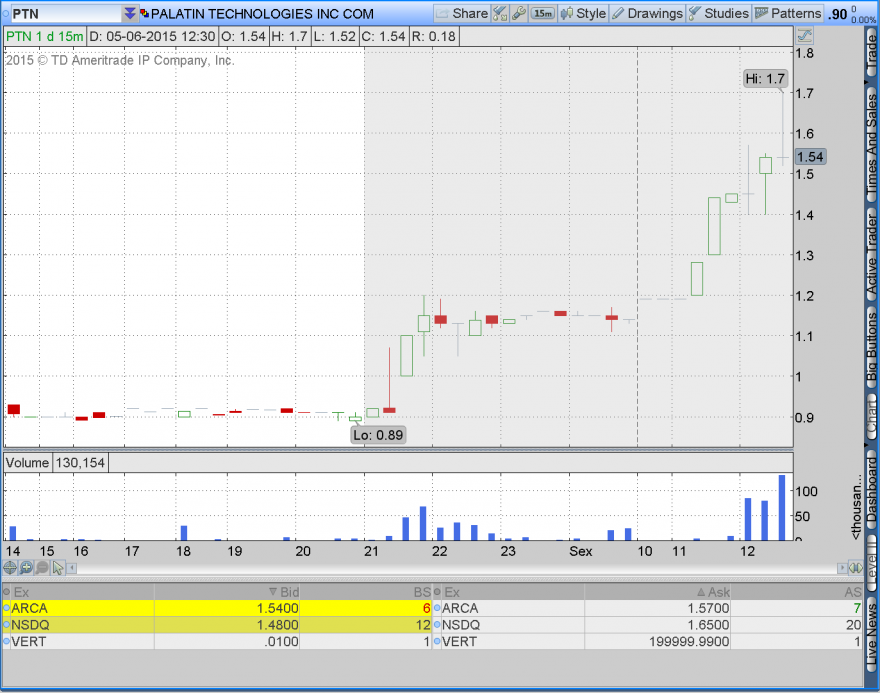Click the scroll left arrow near pointer

coord(72,568)
